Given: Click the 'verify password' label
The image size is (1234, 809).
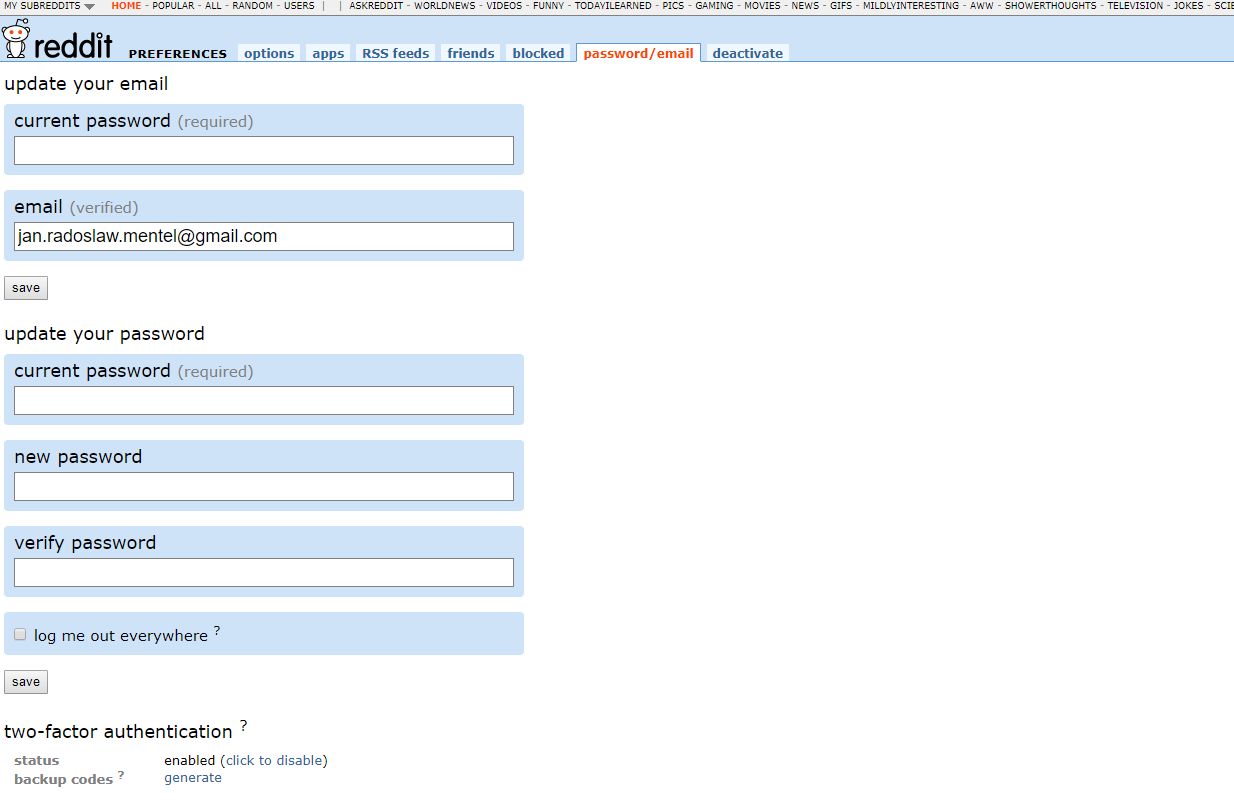Looking at the screenshot, I should 85,543.
